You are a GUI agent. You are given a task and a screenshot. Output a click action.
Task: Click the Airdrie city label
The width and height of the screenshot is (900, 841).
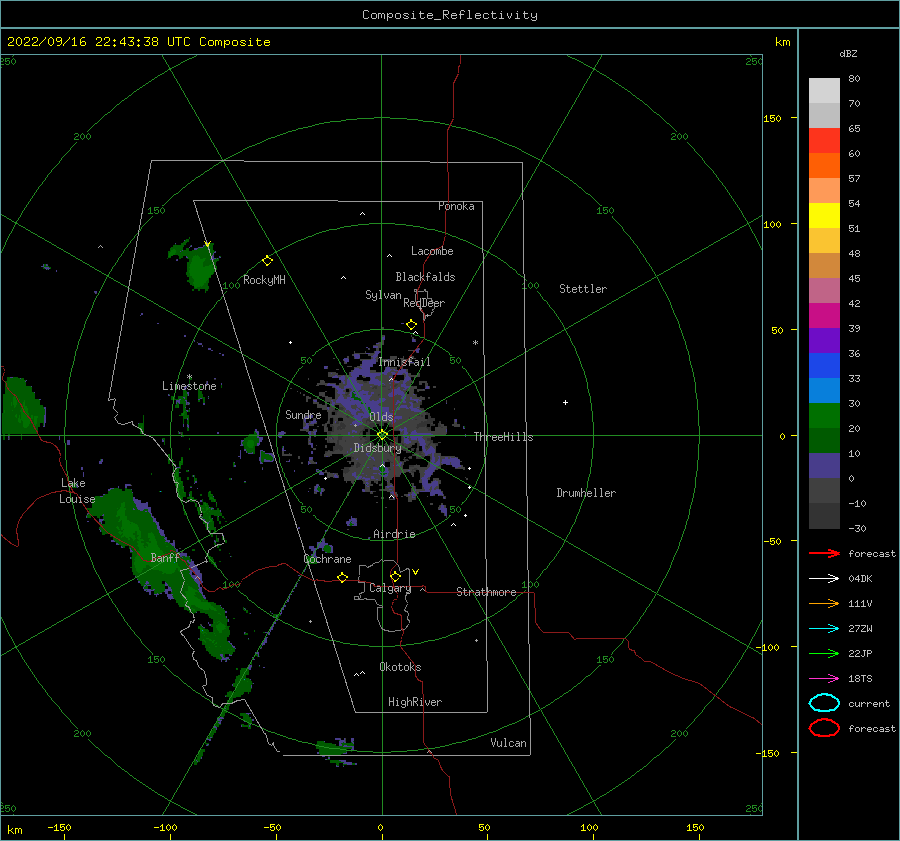tap(394, 534)
